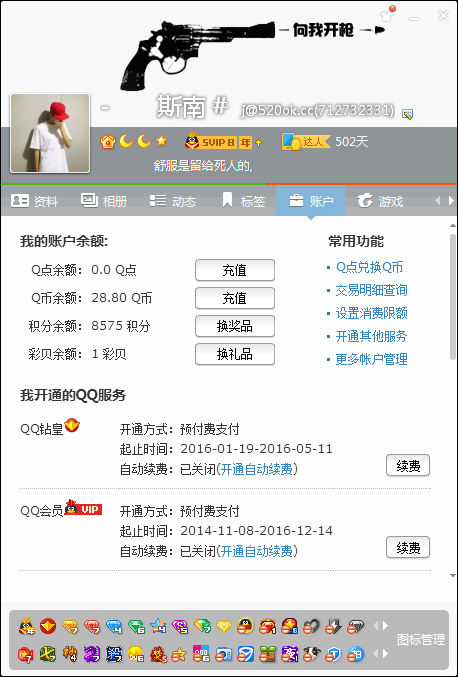Switch to the 资料 tab
Image resolution: width=458 pixels, height=677 pixels.
(x=35, y=201)
